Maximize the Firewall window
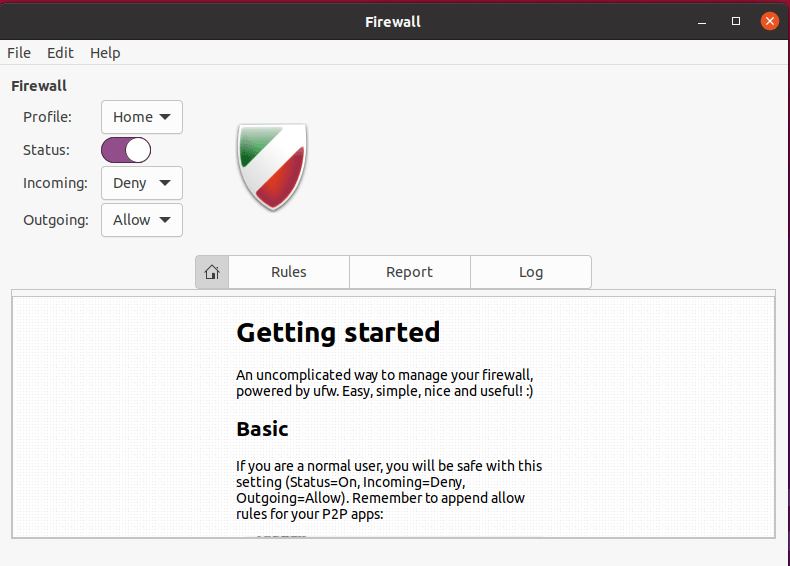The image size is (790, 566). pos(736,21)
